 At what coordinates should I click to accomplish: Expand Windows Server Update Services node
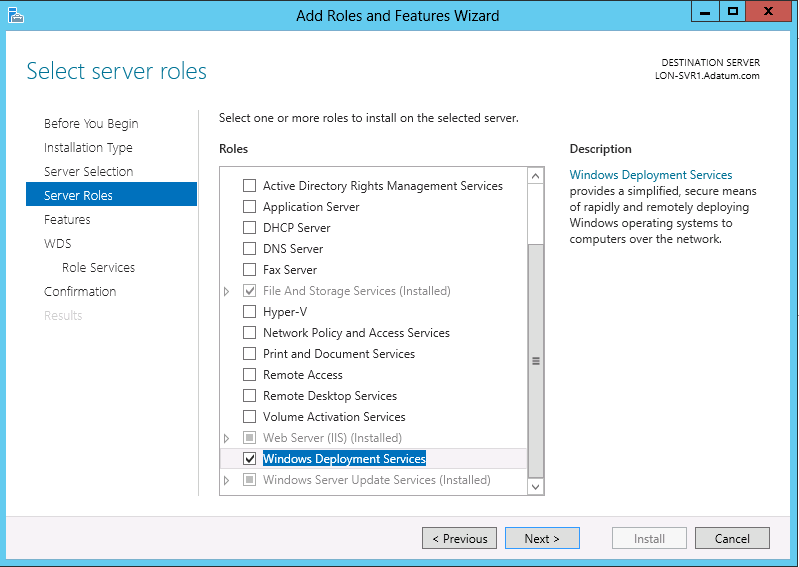tap(227, 480)
